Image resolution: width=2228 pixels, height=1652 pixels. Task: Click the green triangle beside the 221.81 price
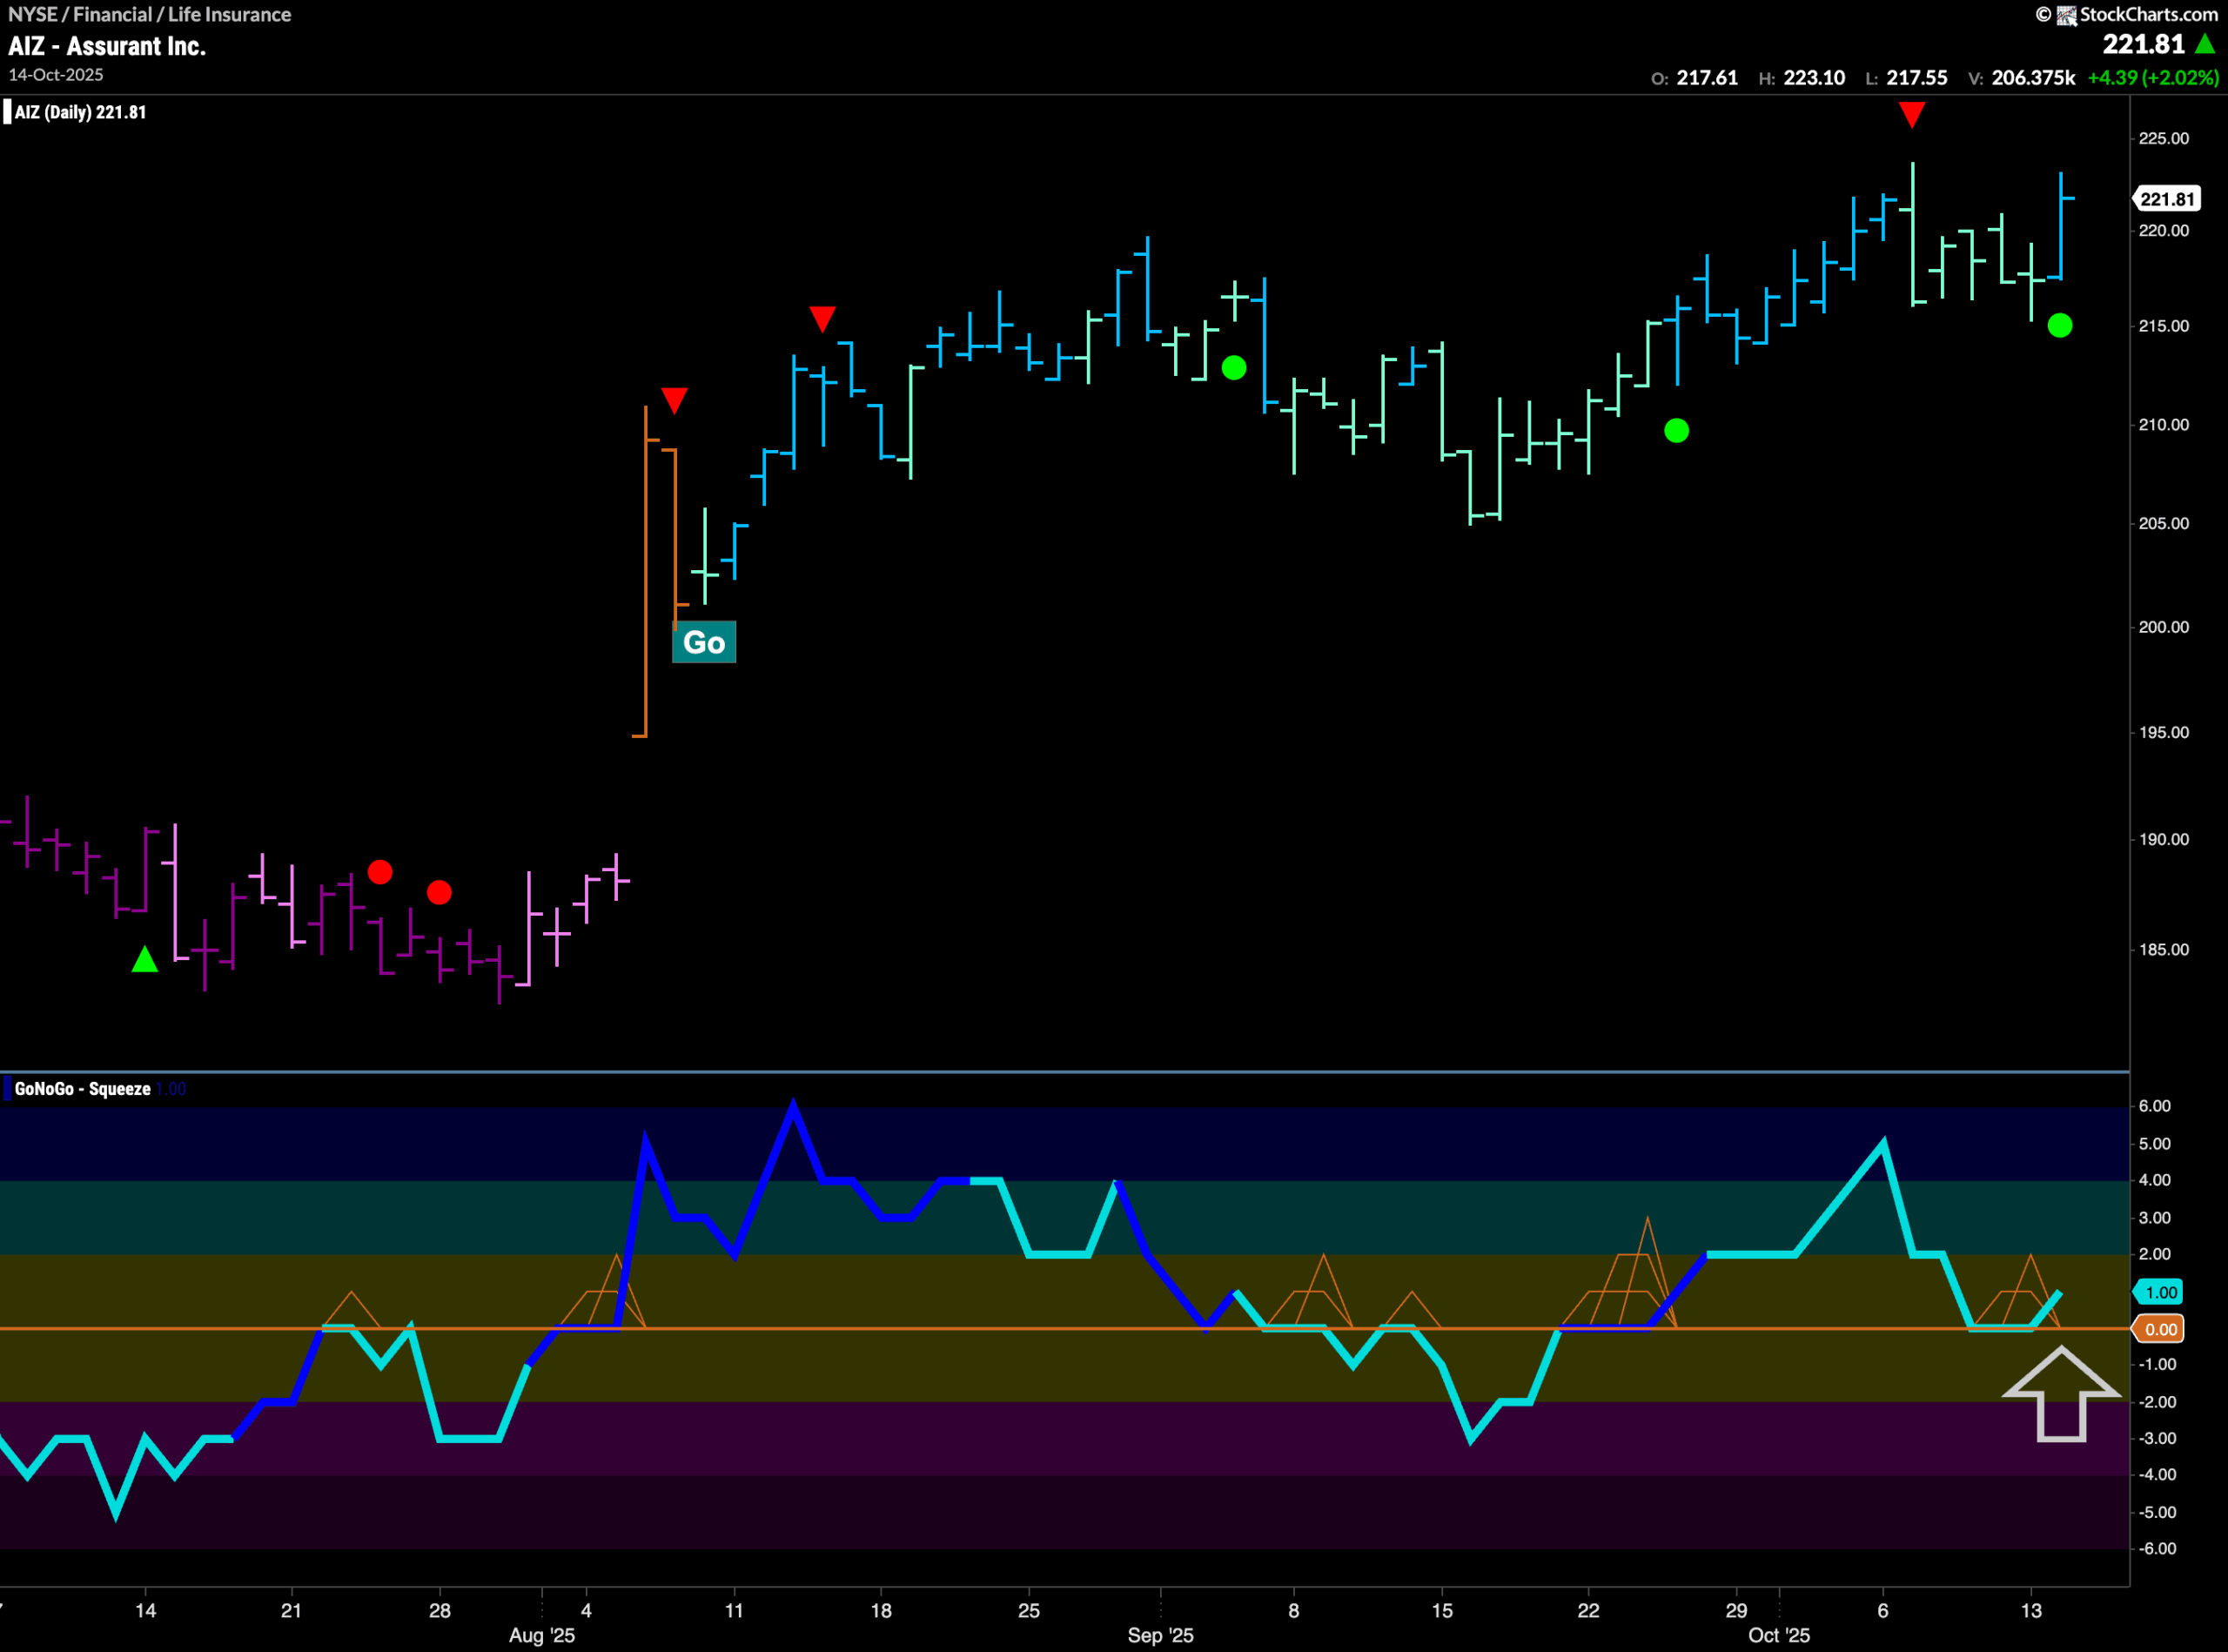coord(2204,45)
